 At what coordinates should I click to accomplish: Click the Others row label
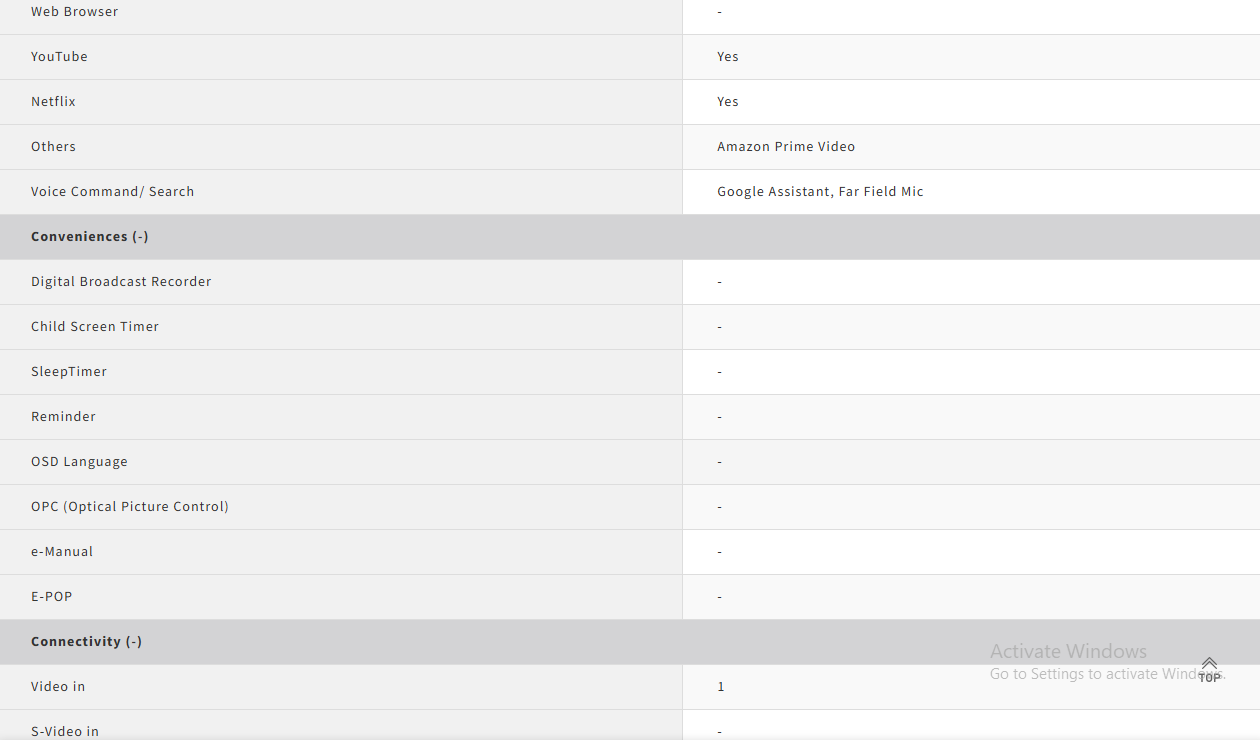coord(53,147)
